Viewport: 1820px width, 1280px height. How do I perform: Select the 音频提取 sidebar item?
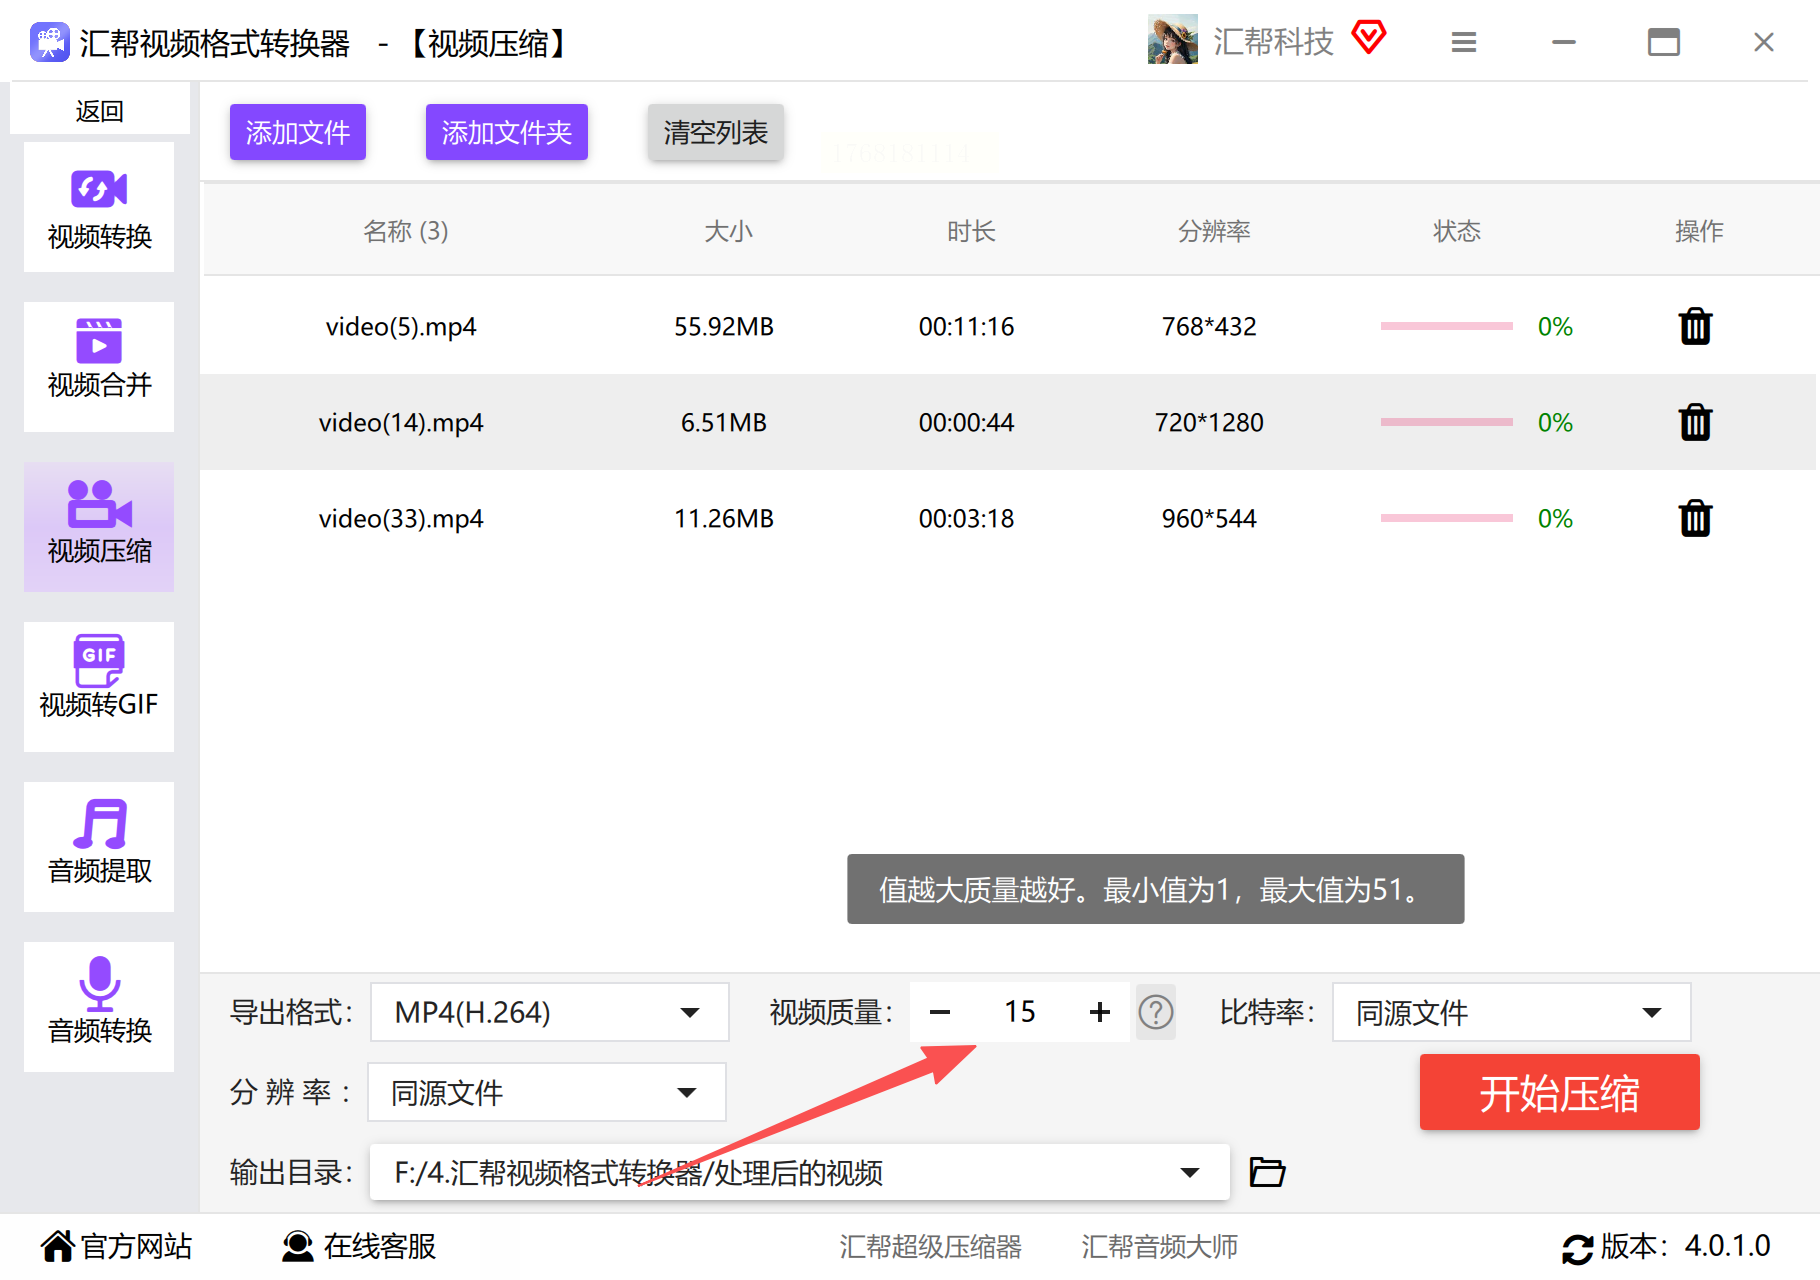point(99,847)
